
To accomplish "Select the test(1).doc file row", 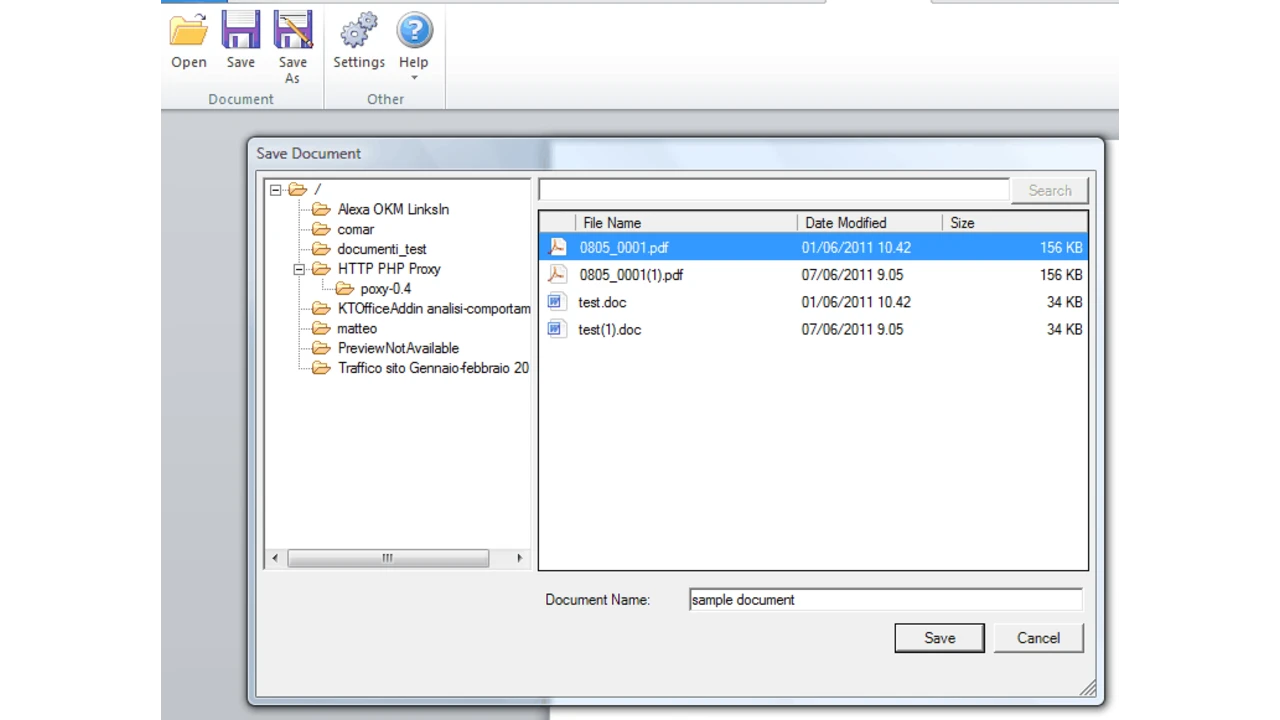I will [610, 329].
